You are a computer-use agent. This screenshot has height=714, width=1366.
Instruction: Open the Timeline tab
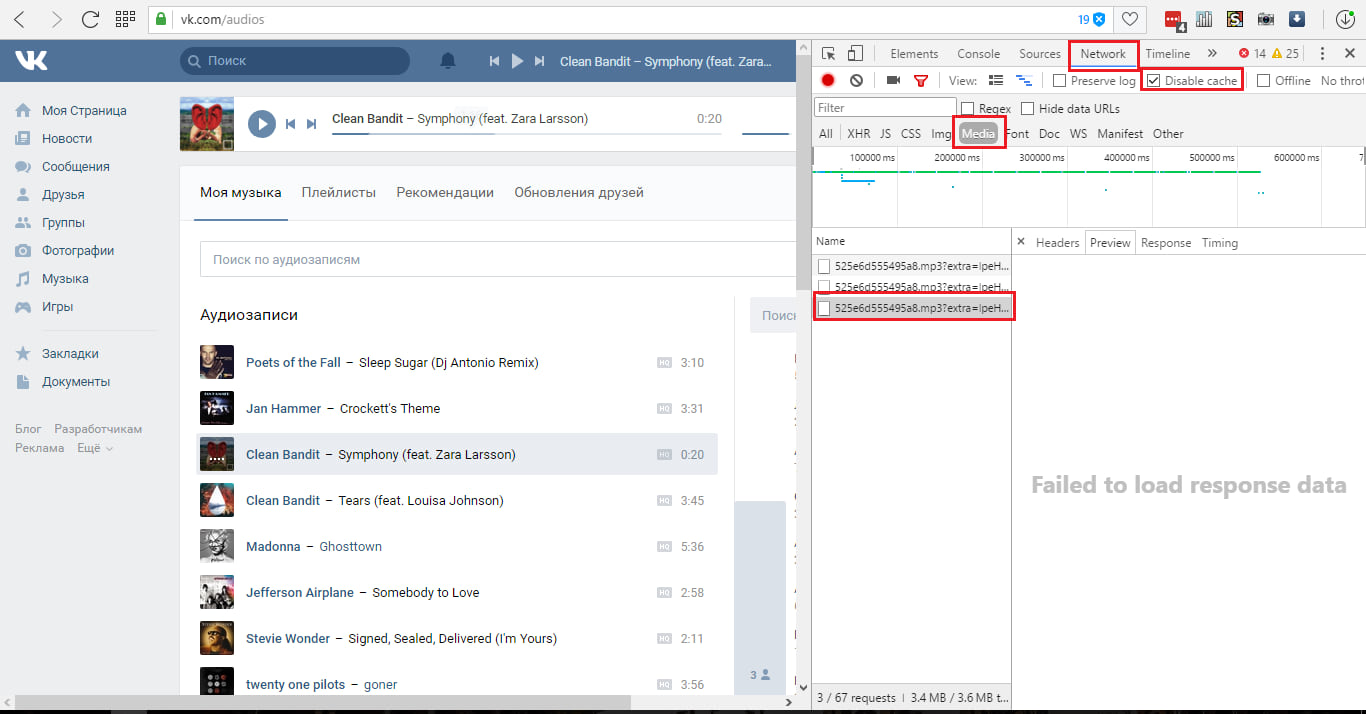click(1168, 54)
